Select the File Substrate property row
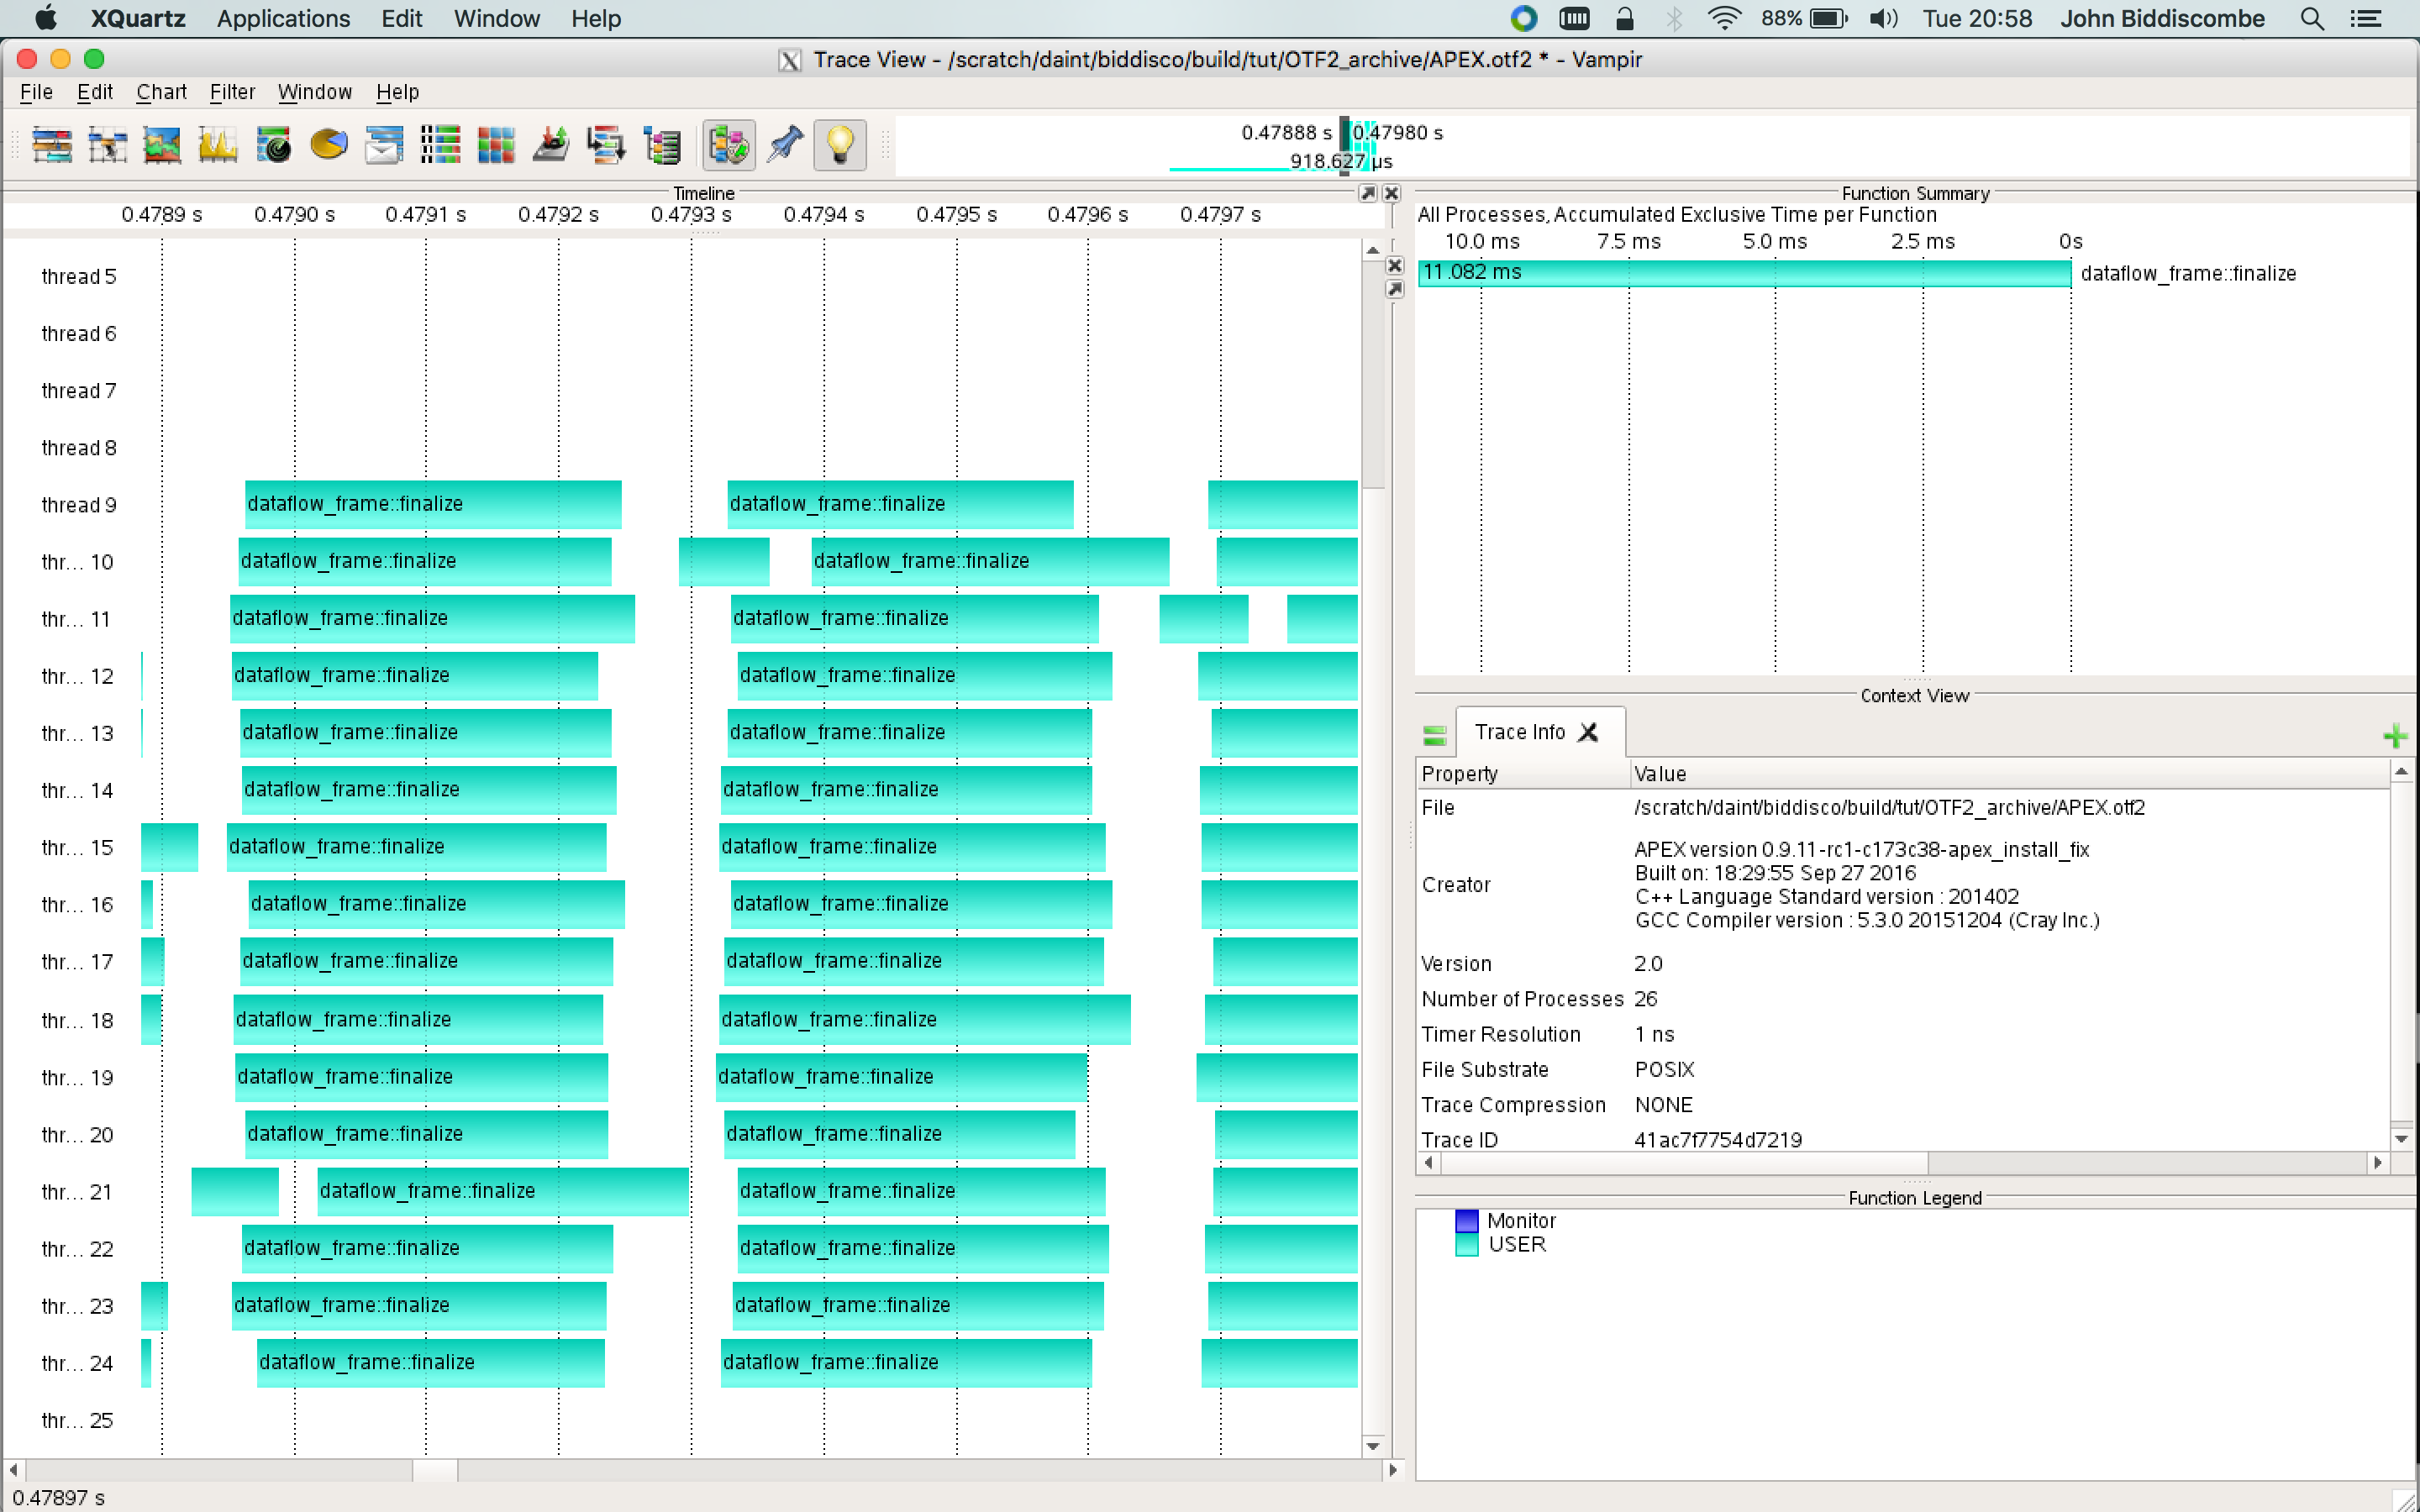2420x1512 pixels. [1903, 1070]
